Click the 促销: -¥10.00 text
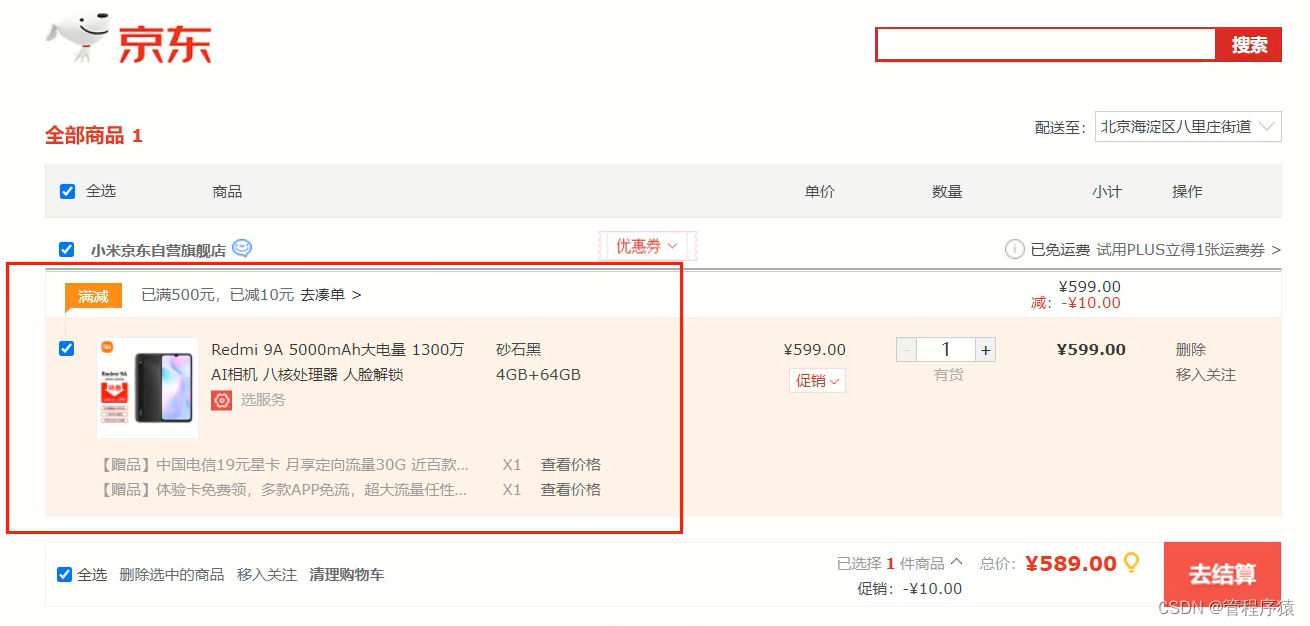 [909, 588]
